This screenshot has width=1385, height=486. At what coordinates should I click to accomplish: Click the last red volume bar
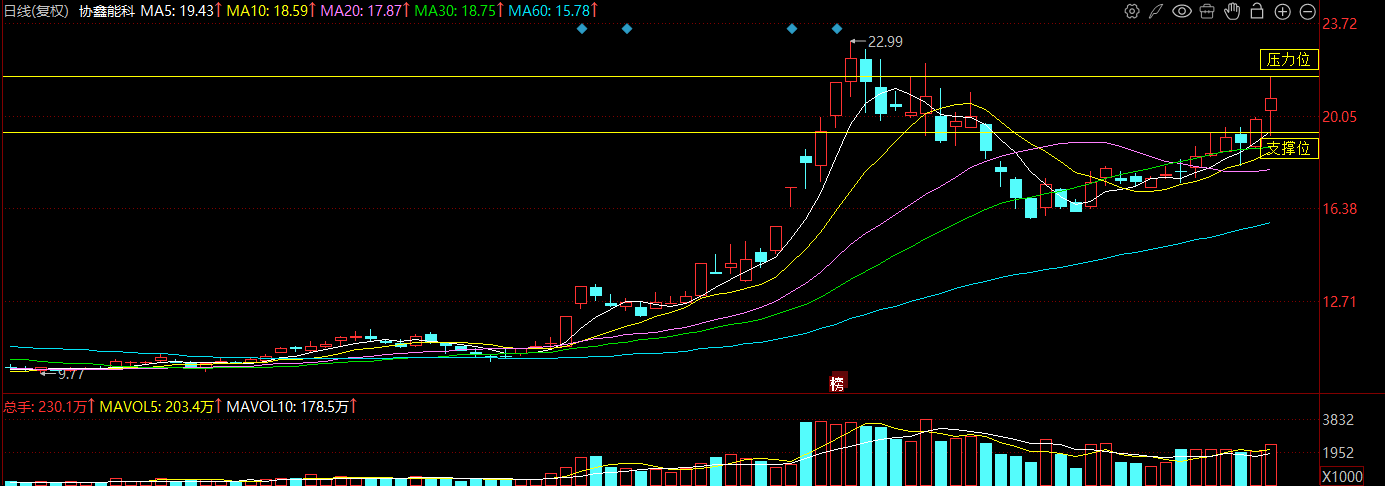pyautogui.click(x=1271, y=465)
